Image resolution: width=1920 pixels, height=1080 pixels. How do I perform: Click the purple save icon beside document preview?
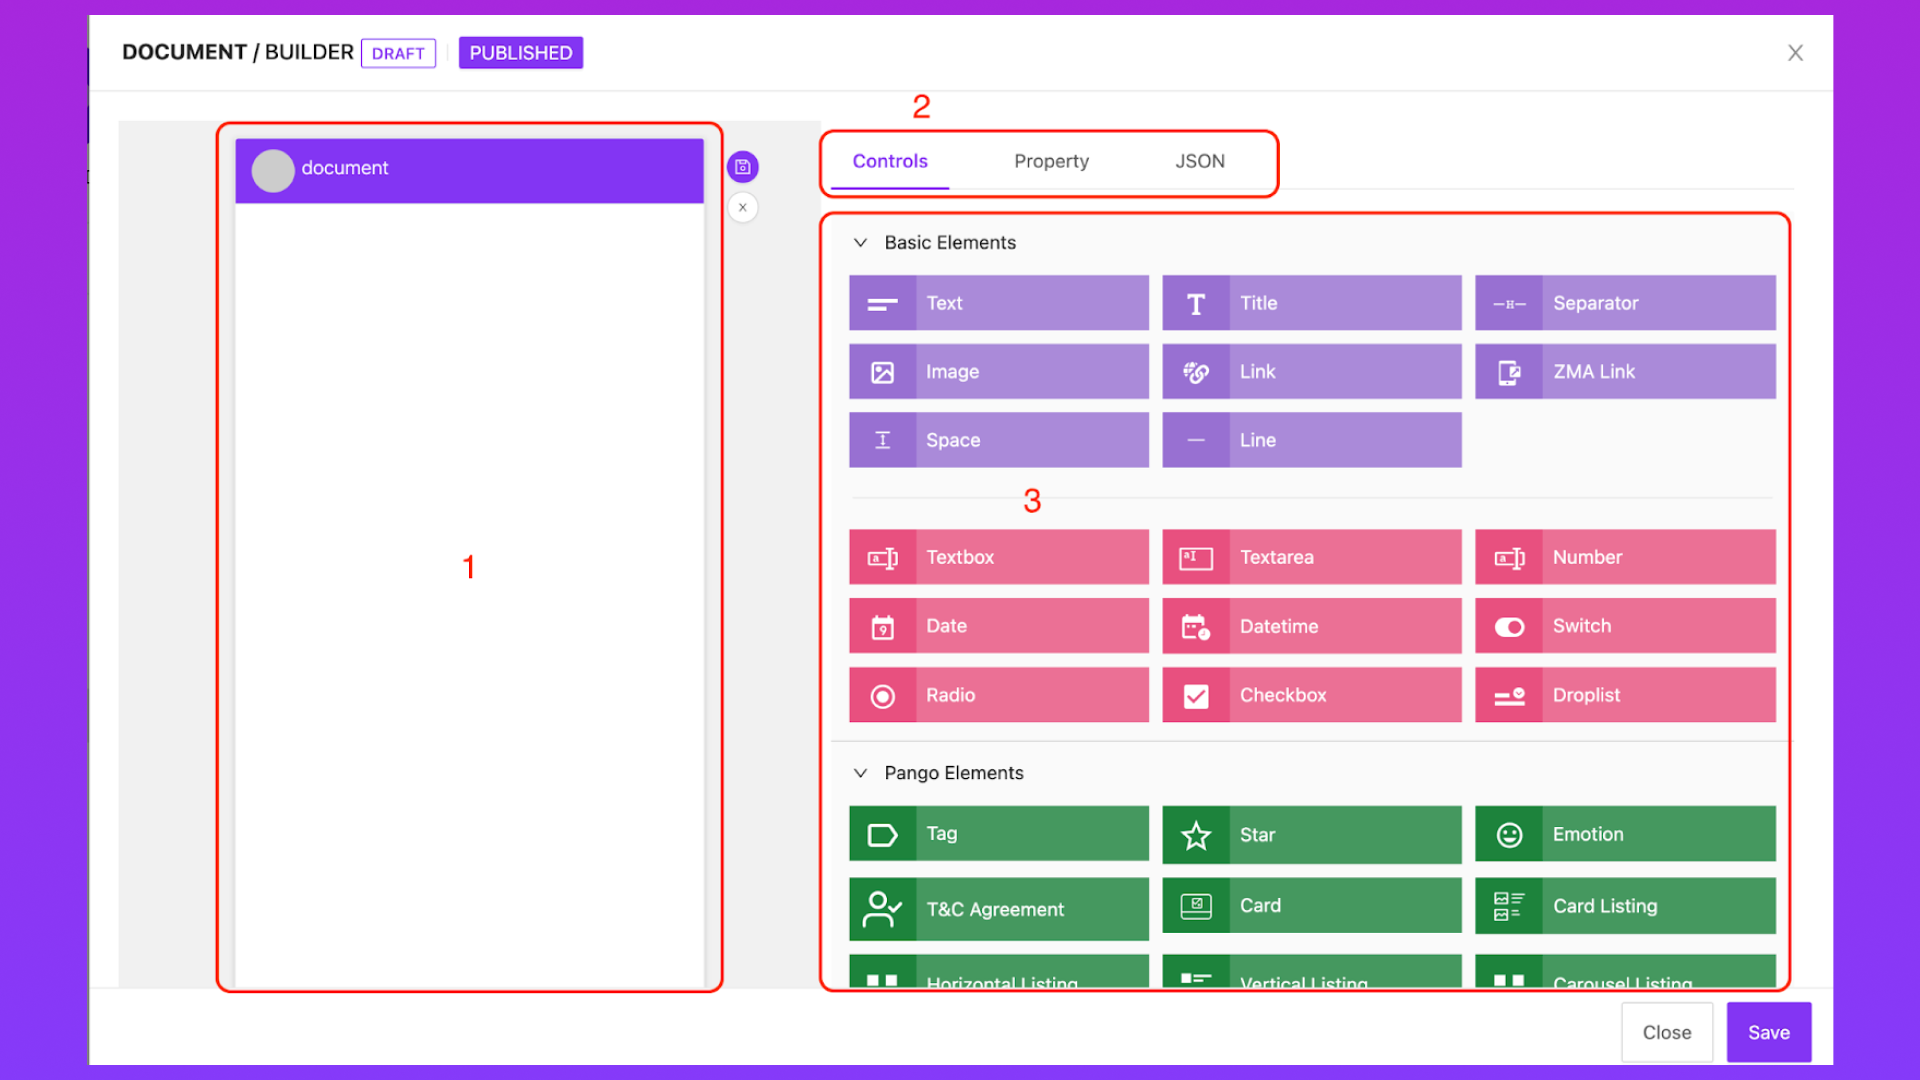click(742, 167)
